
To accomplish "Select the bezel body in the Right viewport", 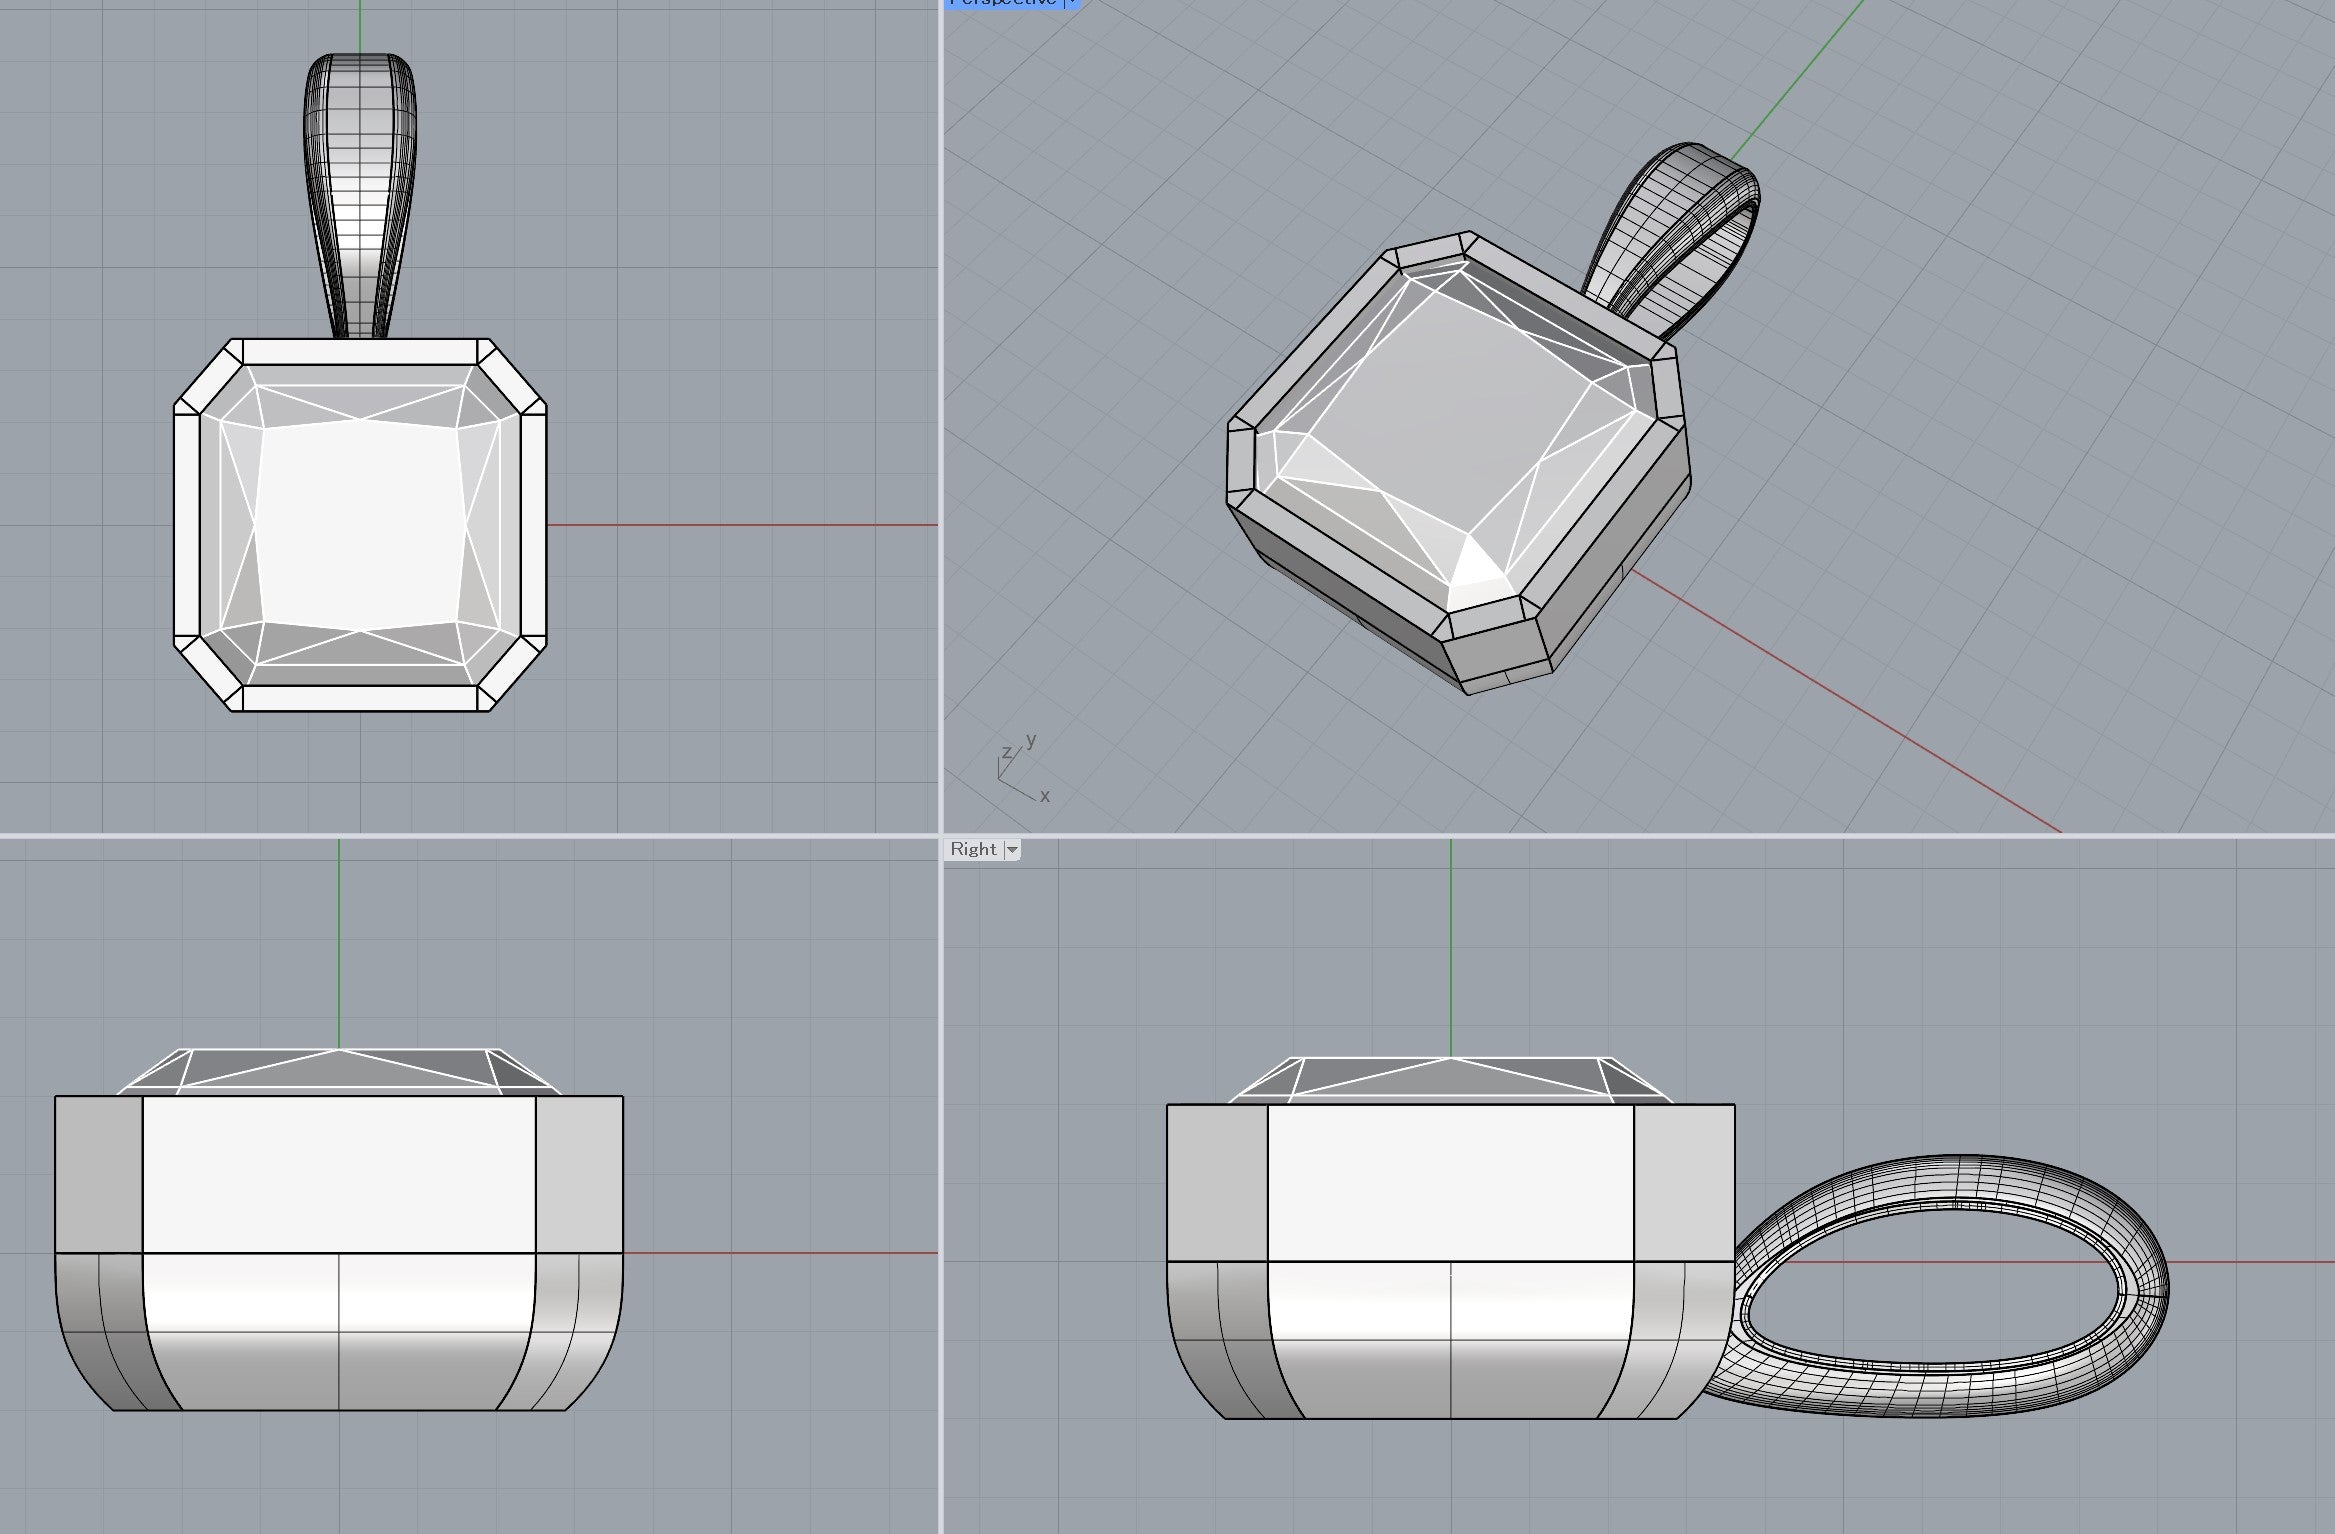I will point(1450,1260).
